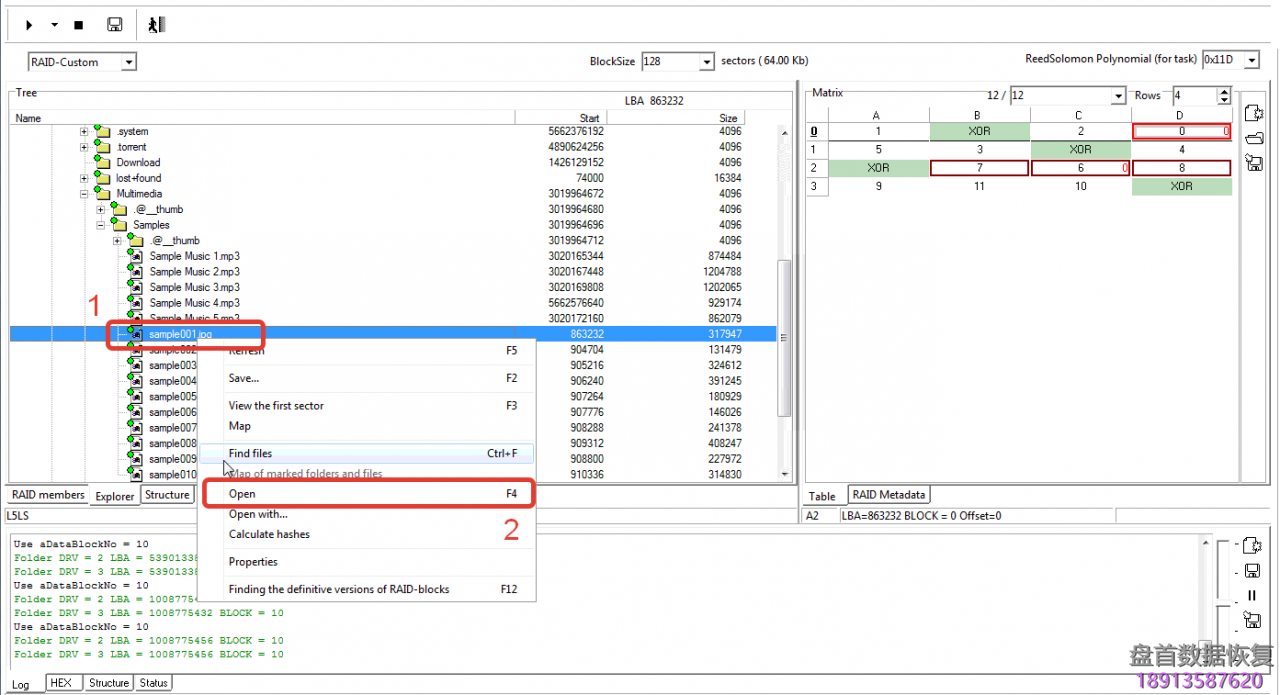Stop the current task with the stop icon
Screen dimensions: 1280x695
tap(77, 24)
